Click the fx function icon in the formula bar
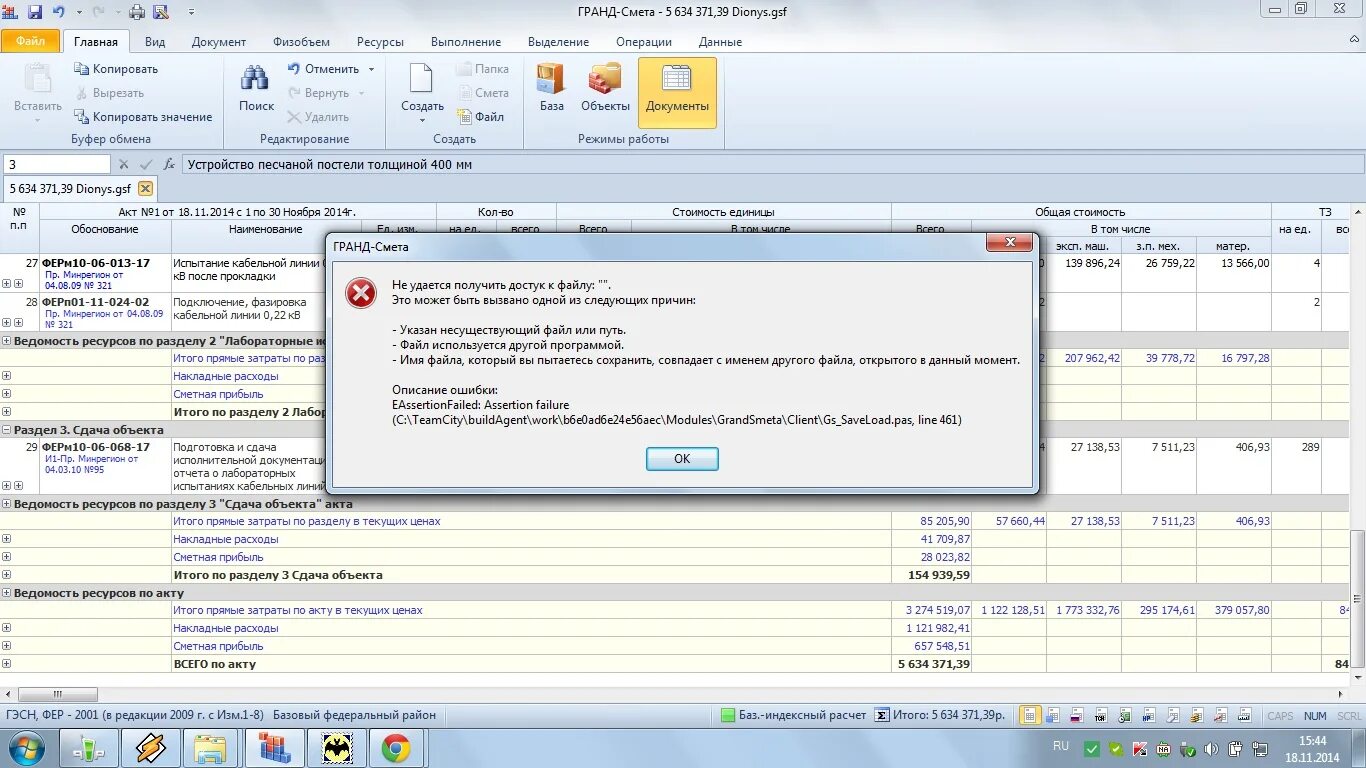This screenshot has width=1366, height=768. click(169, 164)
